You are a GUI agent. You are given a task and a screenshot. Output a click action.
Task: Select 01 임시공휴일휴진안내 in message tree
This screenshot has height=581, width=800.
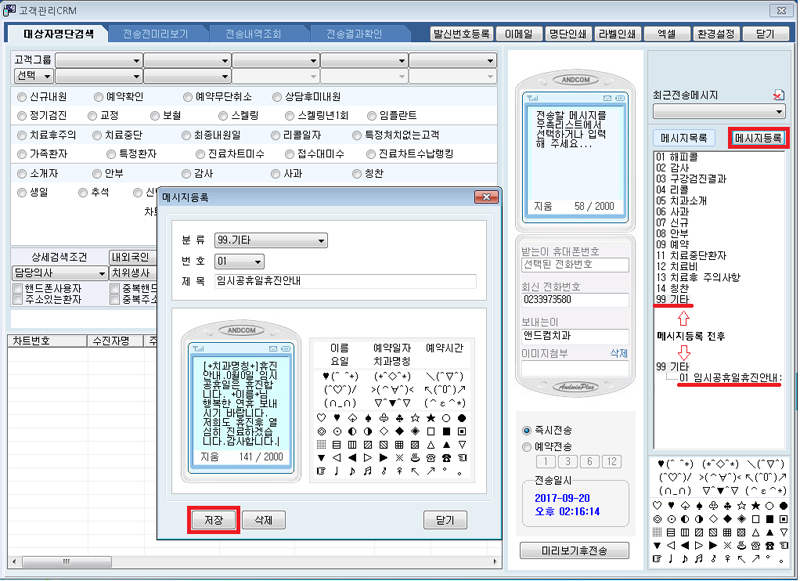[x=730, y=377]
